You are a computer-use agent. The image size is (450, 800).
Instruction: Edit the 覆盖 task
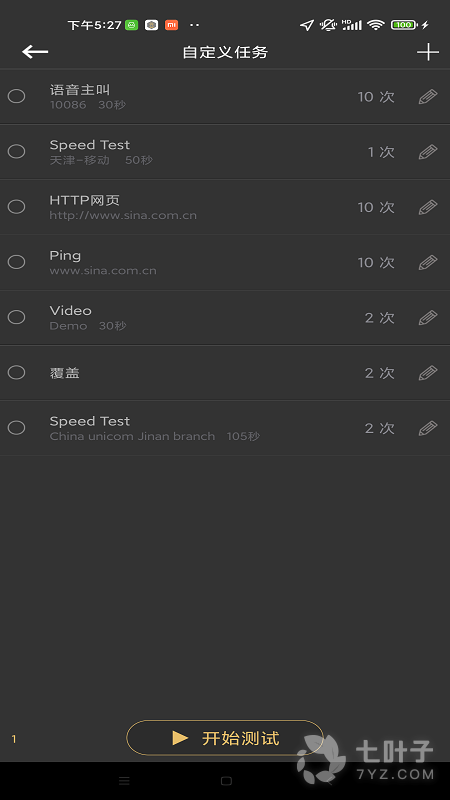point(428,372)
